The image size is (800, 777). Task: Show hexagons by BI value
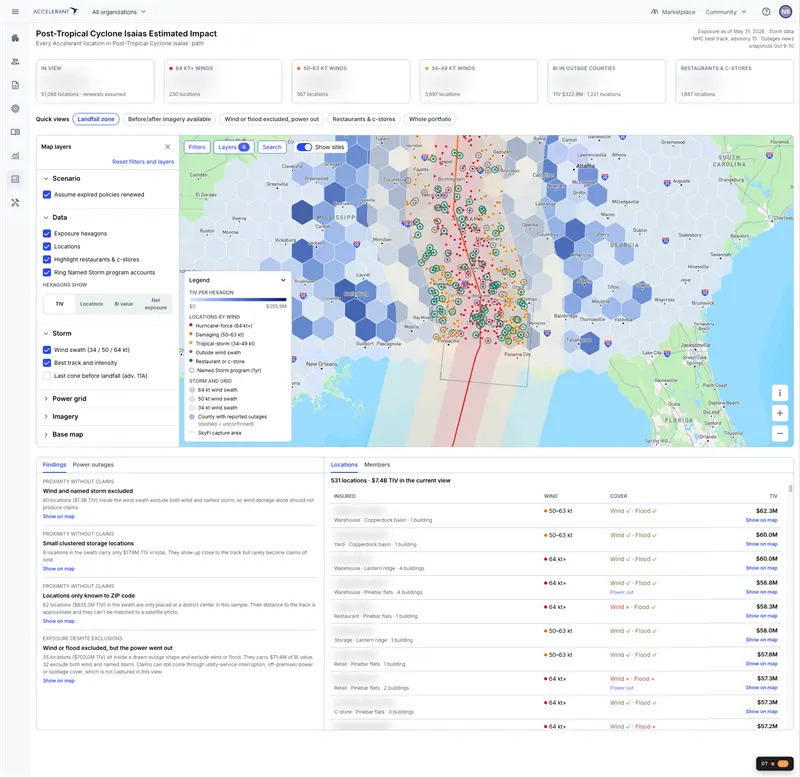(123, 304)
